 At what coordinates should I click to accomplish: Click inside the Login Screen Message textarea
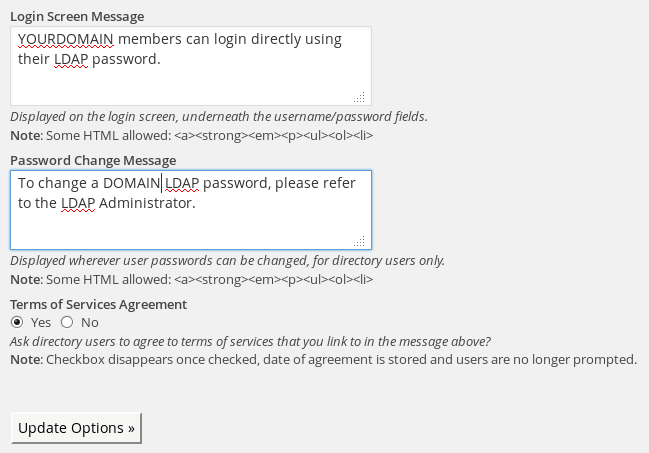[191, 66]
